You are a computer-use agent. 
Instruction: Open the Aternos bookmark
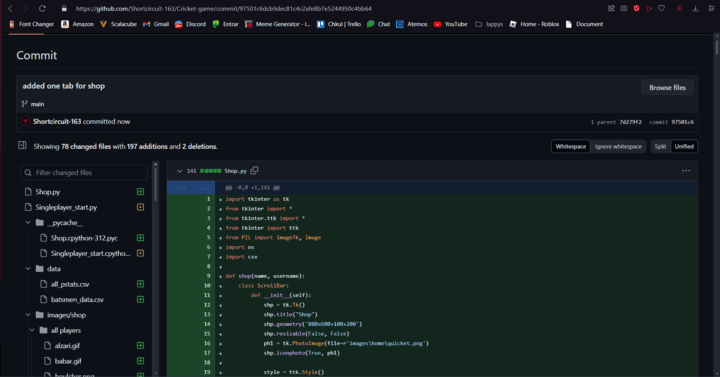tap(412, 24)
